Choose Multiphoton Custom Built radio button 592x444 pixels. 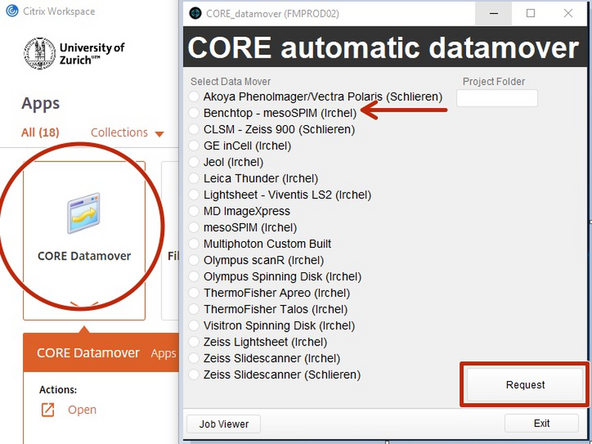(194, 244)
